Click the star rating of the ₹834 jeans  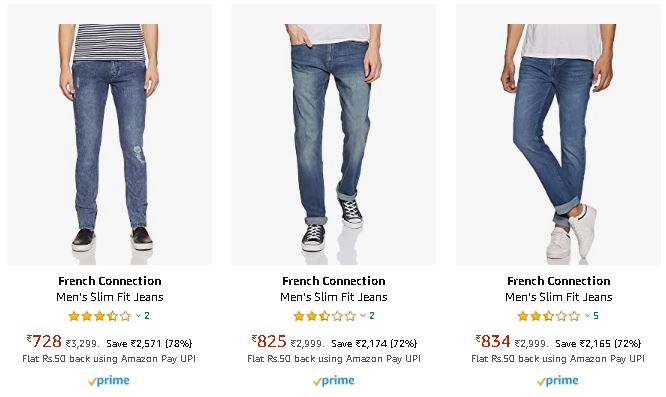[549, 316]
